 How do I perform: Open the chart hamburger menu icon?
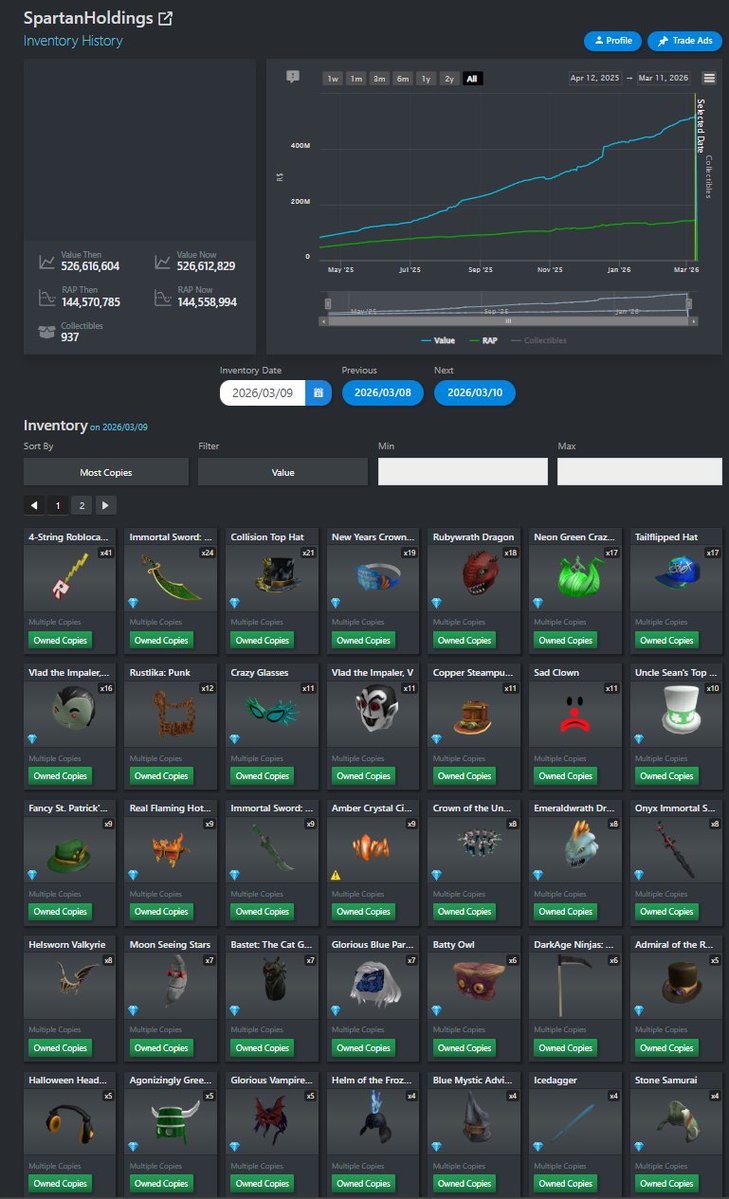point(709,78)
